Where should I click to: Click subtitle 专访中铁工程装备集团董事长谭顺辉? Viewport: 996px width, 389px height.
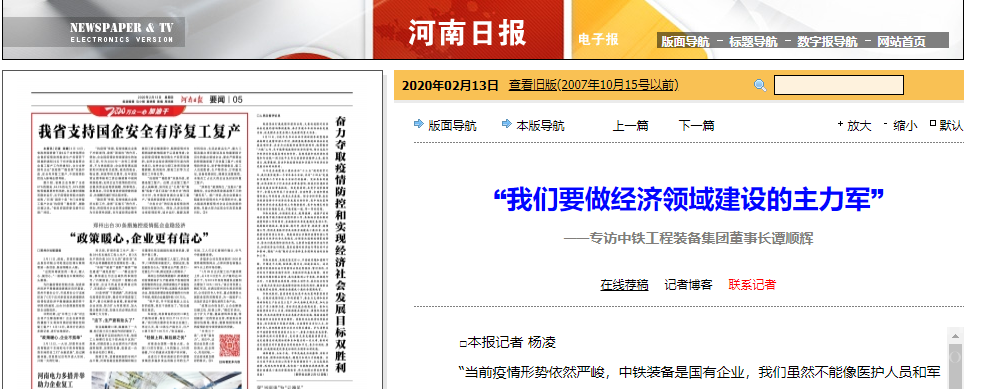pyautogui.click(x=689, y=238)
